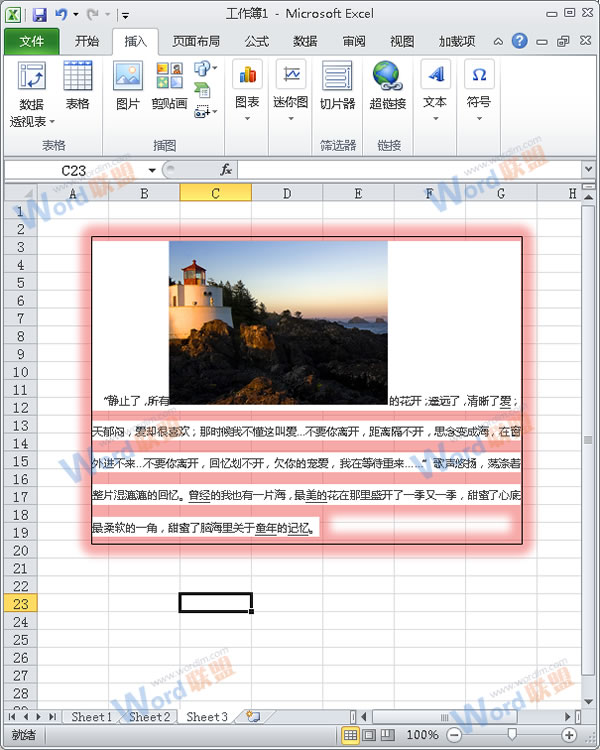Image resolution: width=600 pixels, height=750 pixels.
Task: Open the 符号 (Symbols) menu
Action: pyautogui.click(x=479, y=91)
